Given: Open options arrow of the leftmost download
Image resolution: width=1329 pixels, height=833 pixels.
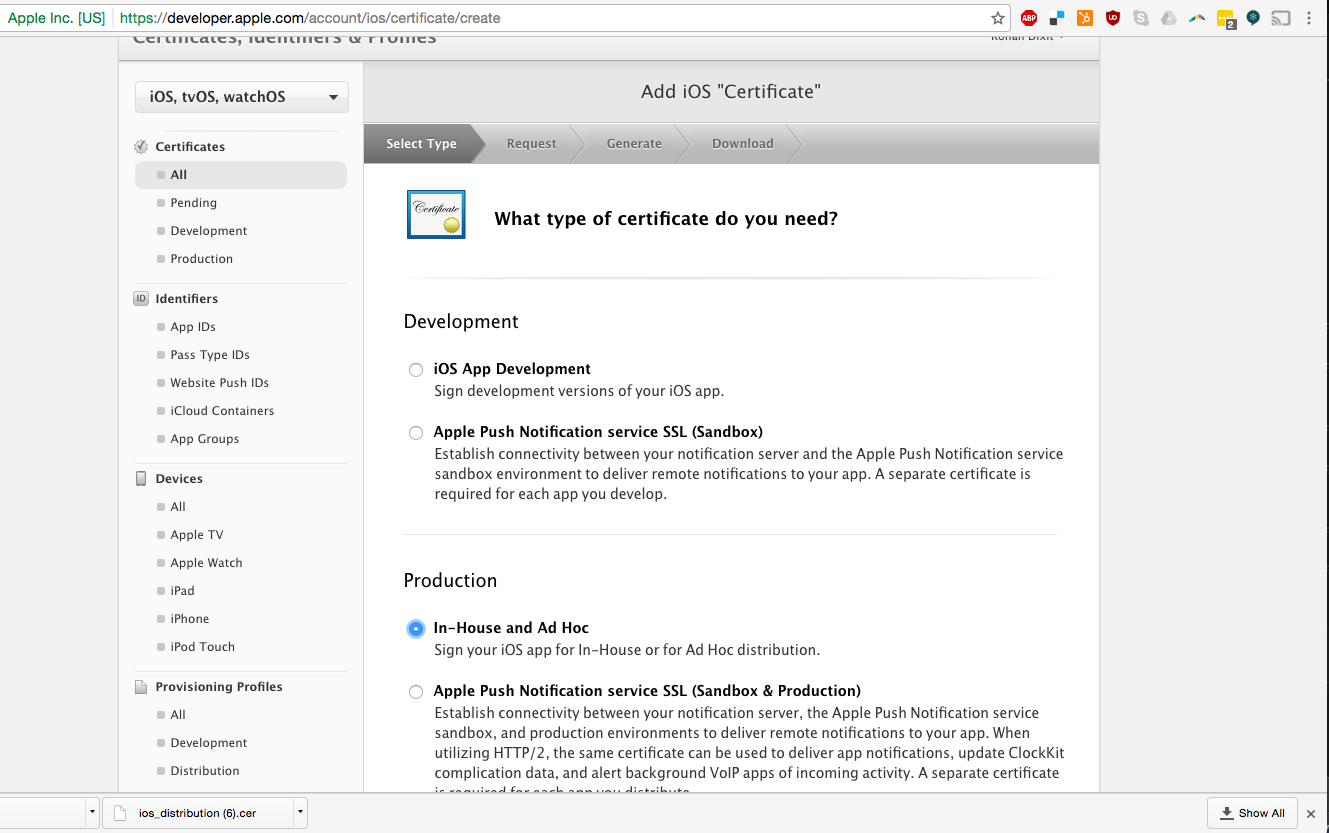Looking at the screenshot, I should coord(92,813).
